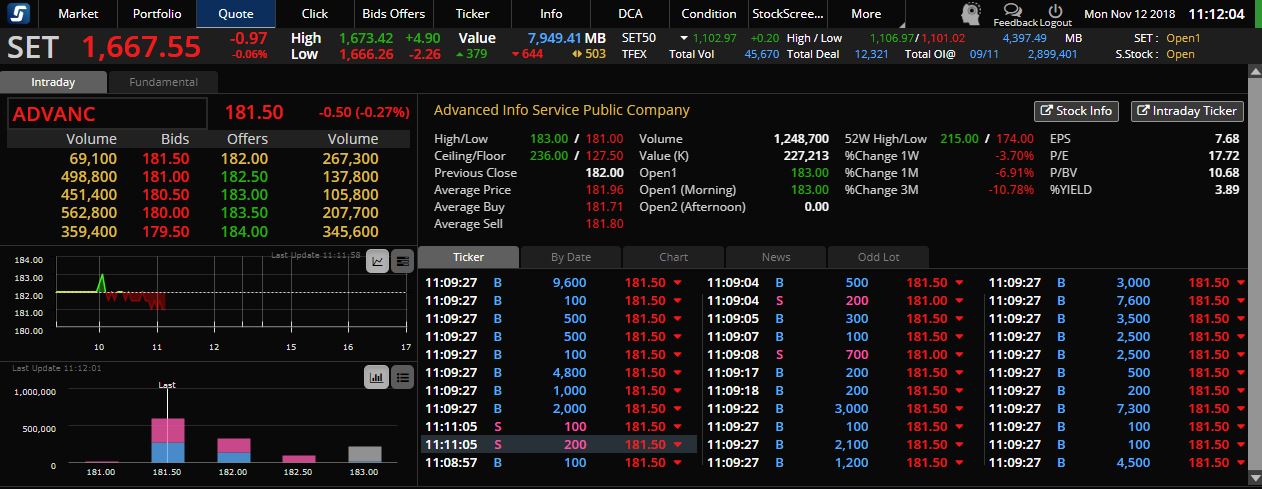Open the Feedback chat icon
1262x489 pixels.
(1015, 10)
